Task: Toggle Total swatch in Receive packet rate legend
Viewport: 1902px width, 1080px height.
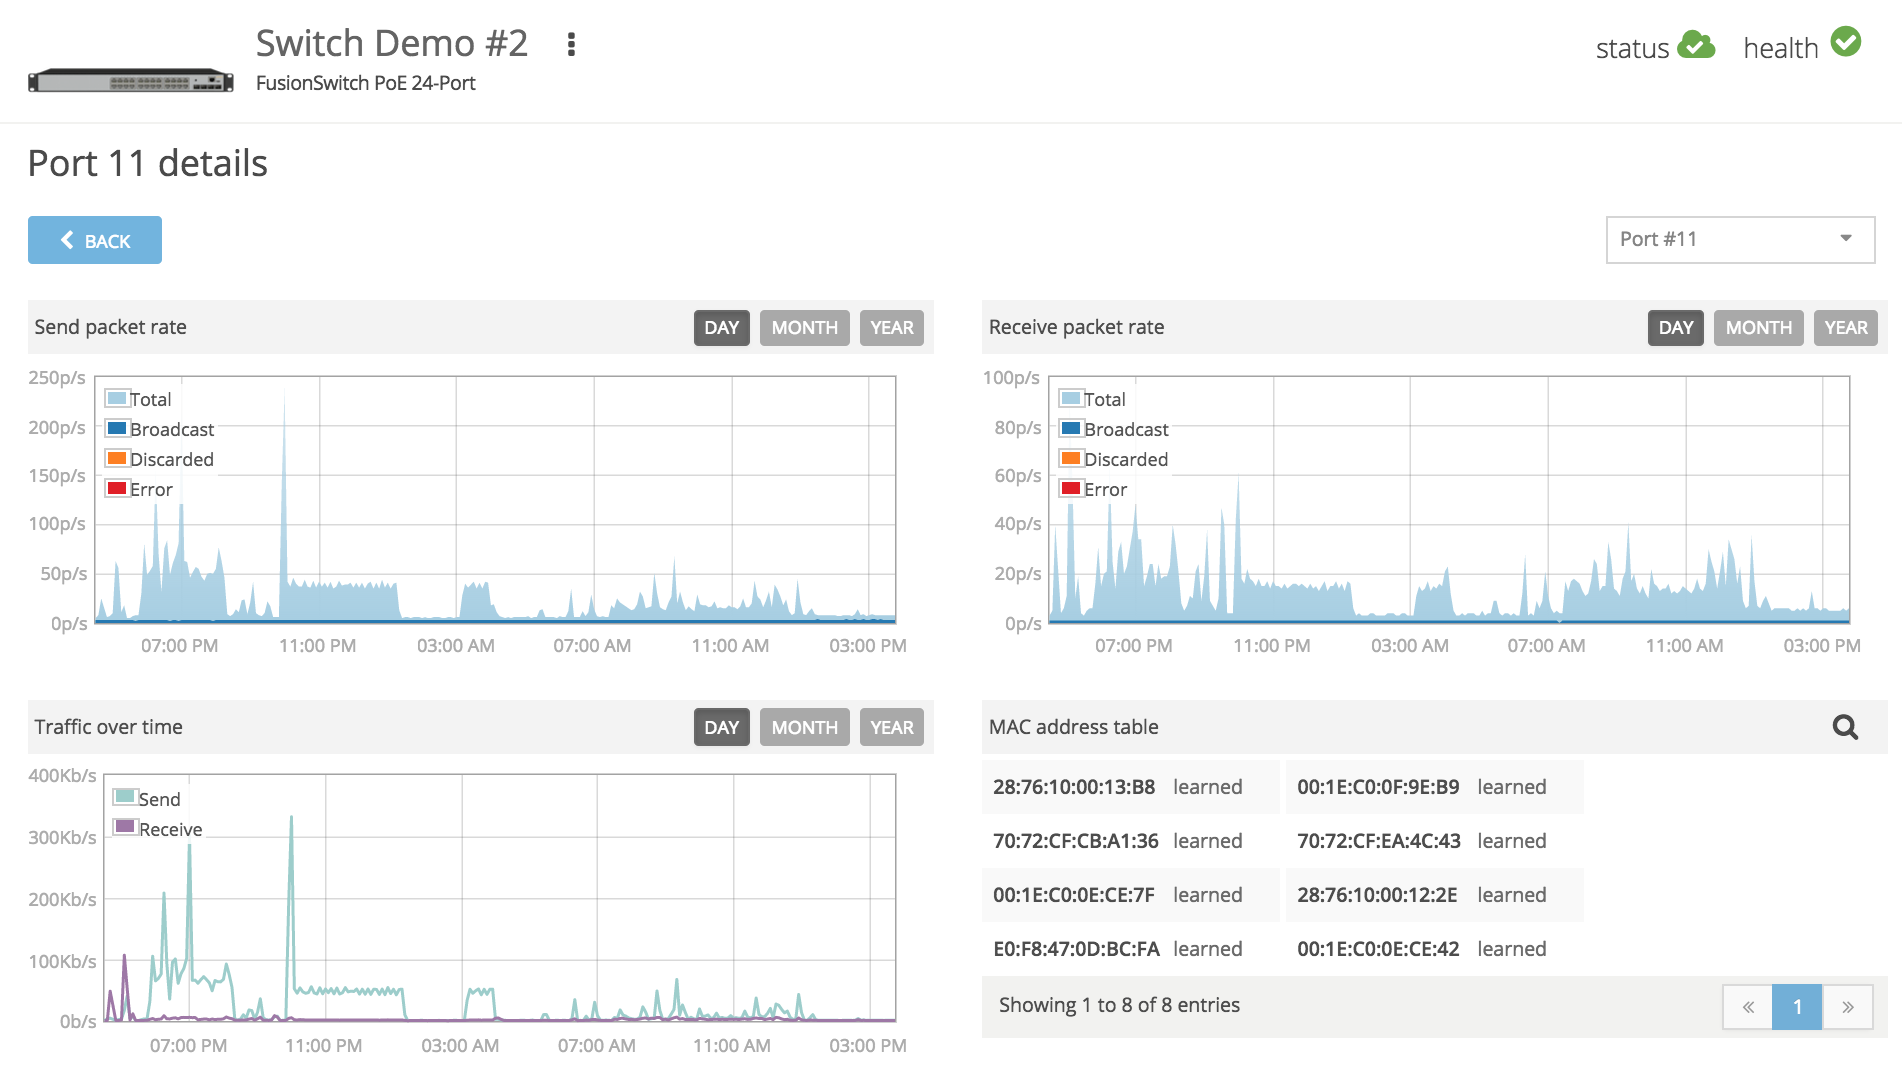Action: [x=1071, y=398]
